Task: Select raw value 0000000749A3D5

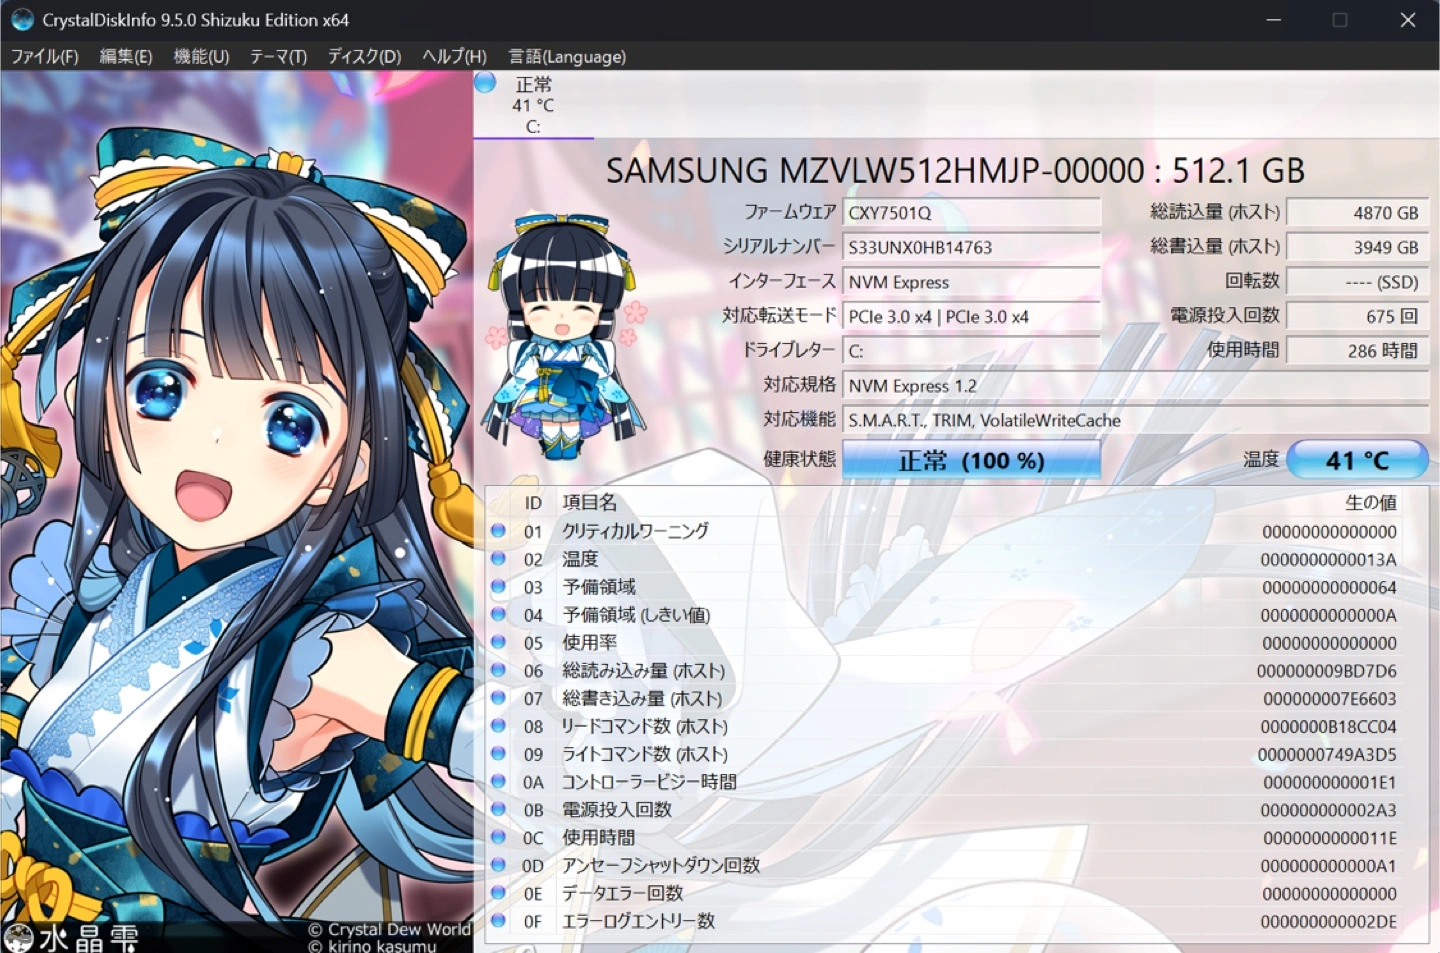Action: 1327,755
